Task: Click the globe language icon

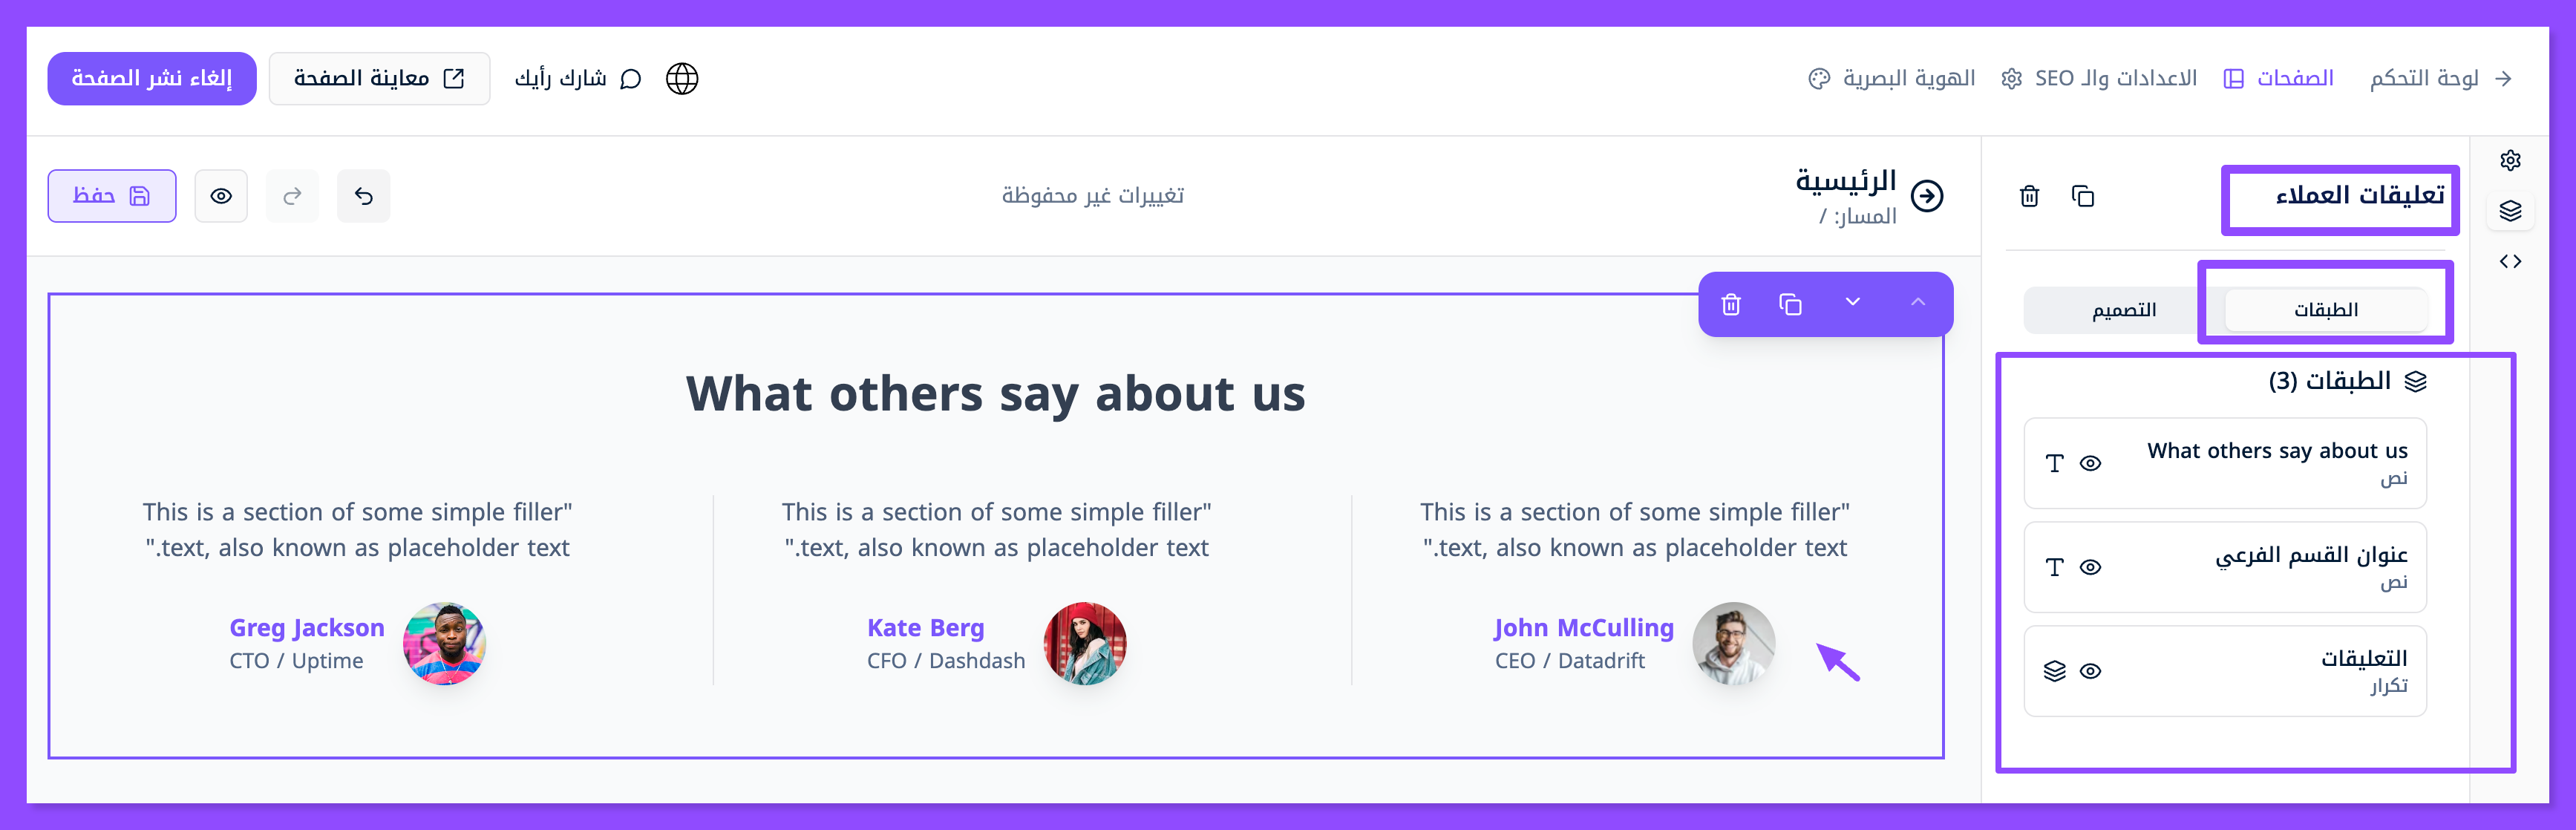Action: pos(682,78)
